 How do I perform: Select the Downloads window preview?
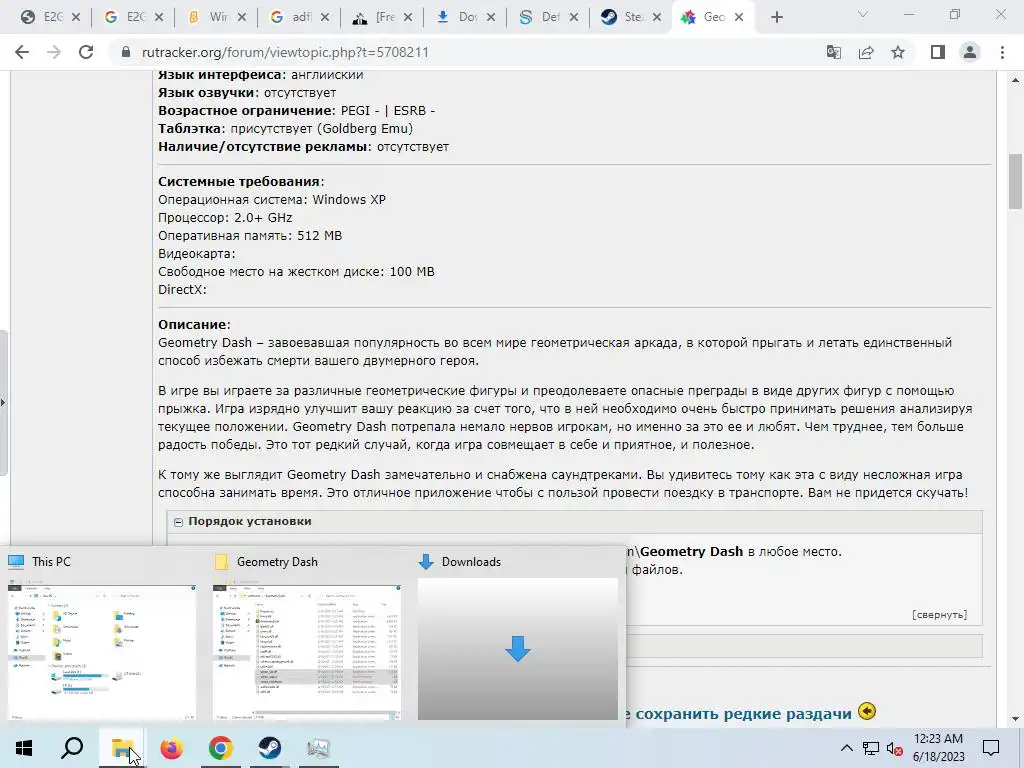[x=518, y=637]
